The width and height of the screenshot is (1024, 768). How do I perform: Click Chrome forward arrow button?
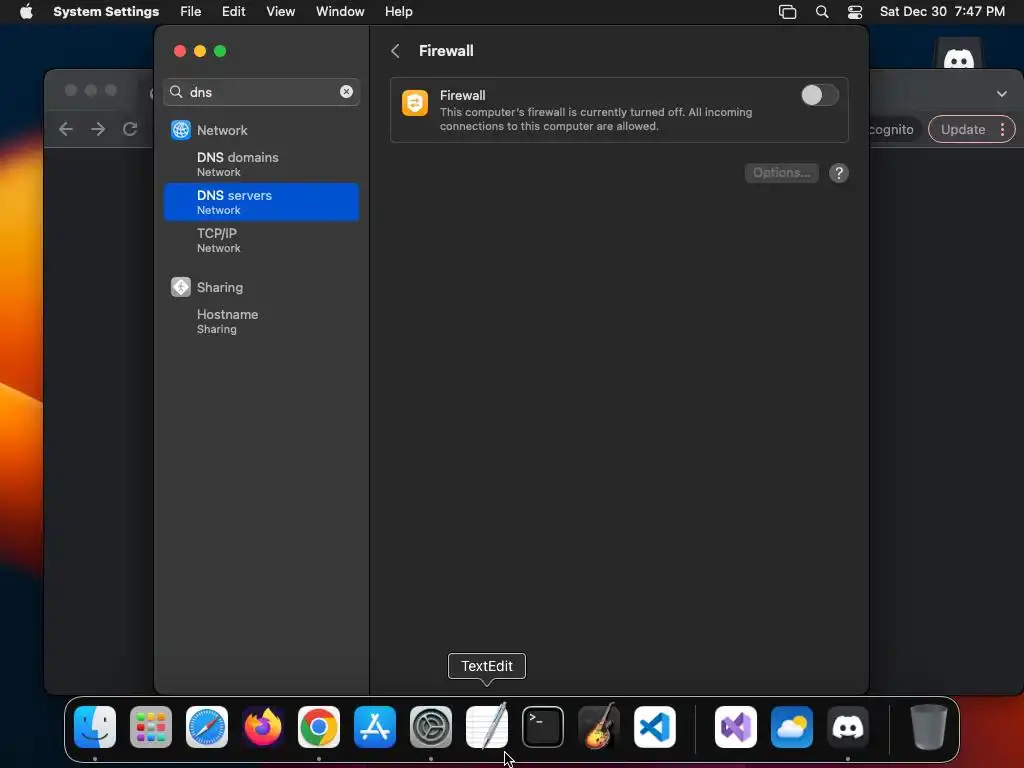(x=98, y=129)
